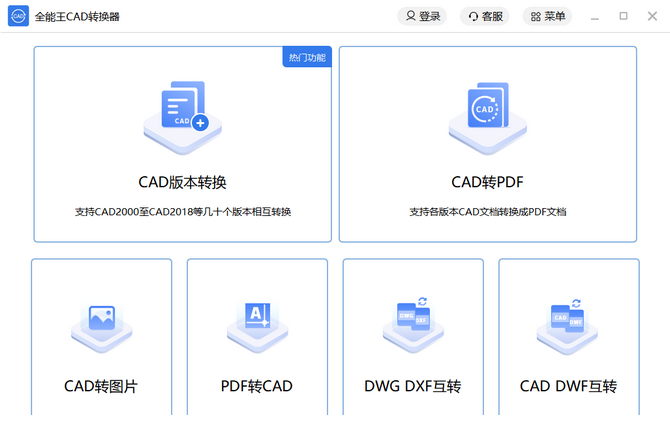Click the CAD DWF互转 label
Screen dimensions: 670x431
click(568, 386)
